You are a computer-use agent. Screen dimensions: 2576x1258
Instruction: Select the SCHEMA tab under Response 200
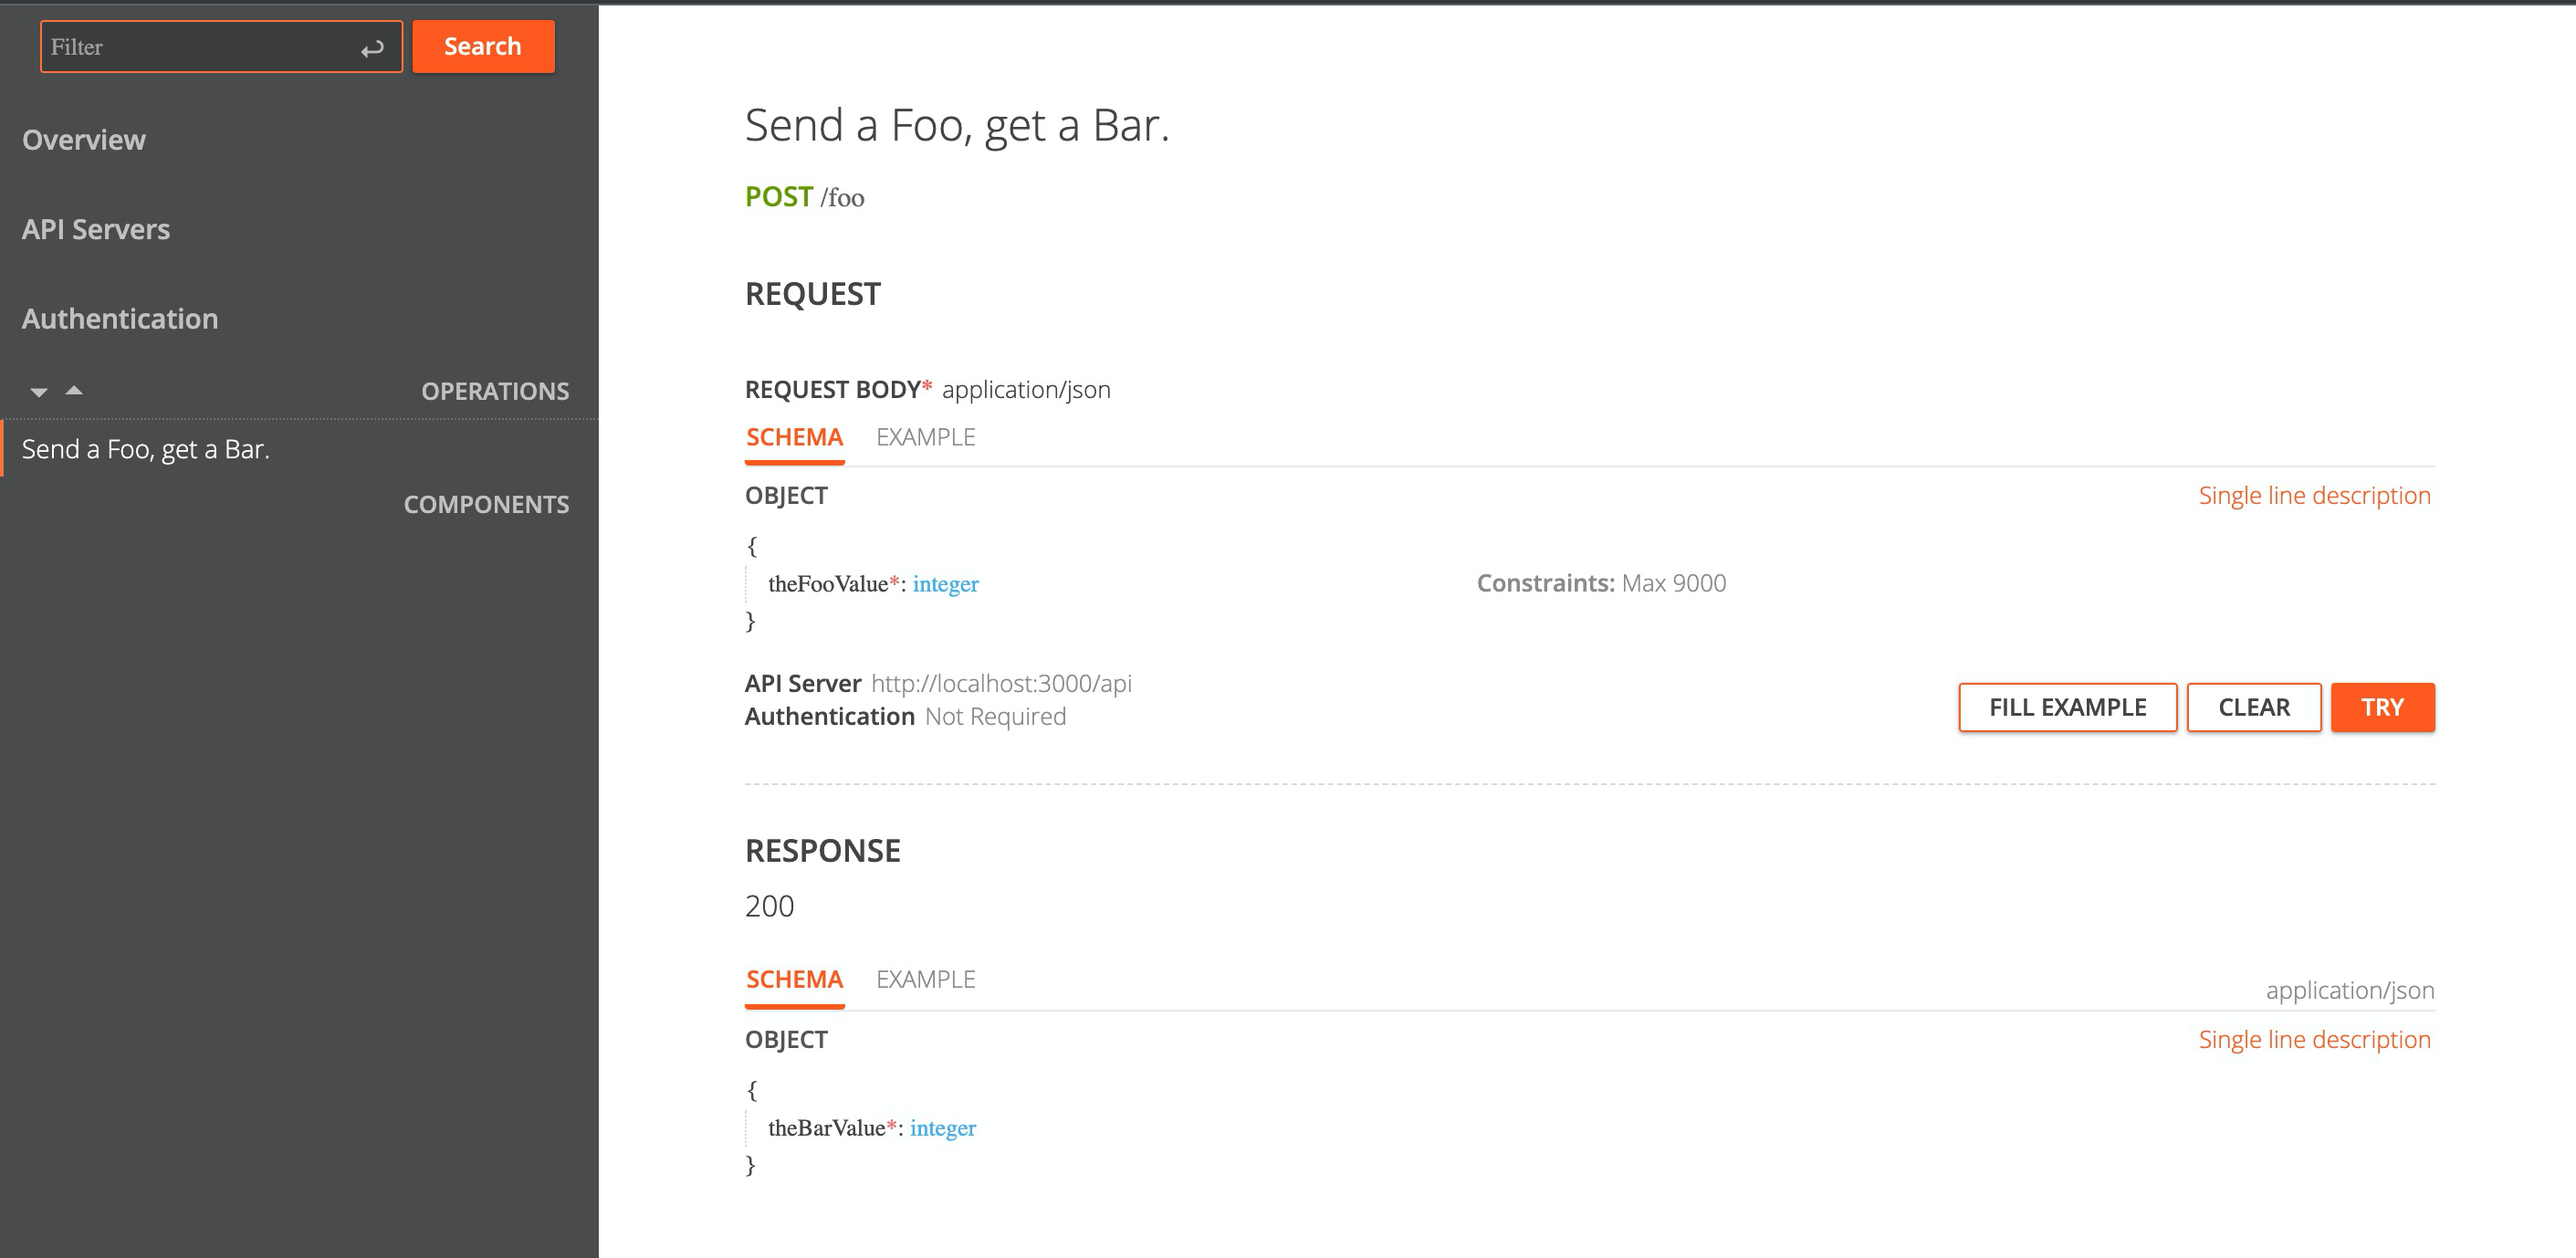coord(793,979)
